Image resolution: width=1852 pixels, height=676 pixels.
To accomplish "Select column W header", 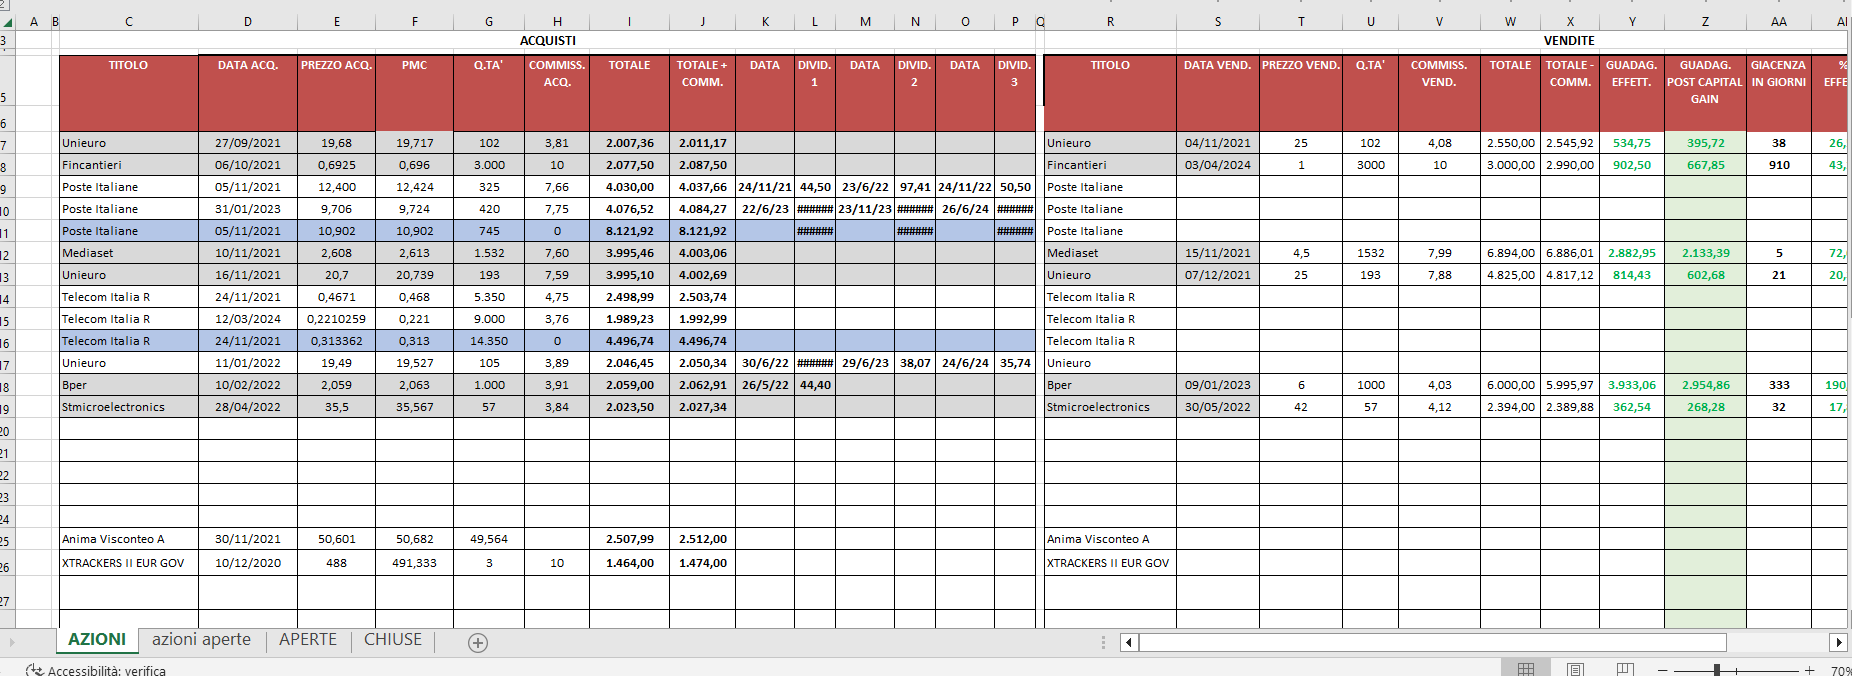I will [x=1510, y=21].
